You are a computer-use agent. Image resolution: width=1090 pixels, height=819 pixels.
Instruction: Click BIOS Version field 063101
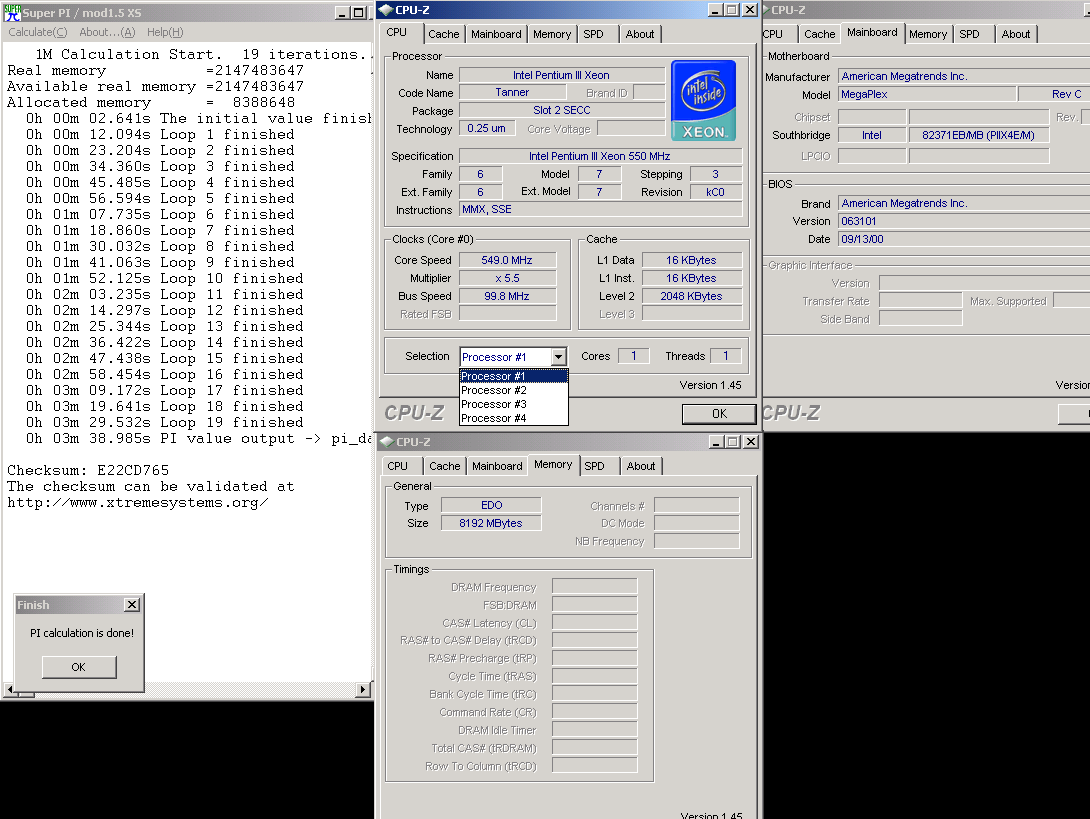click(963, 221)
